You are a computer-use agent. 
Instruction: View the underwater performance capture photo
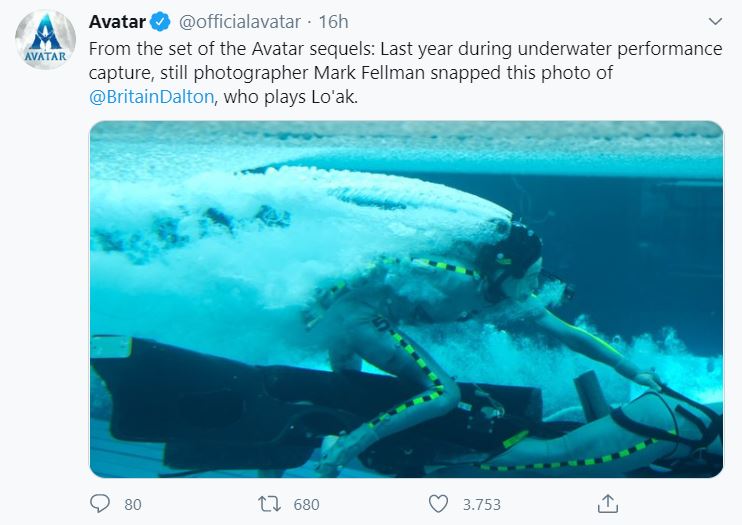[x=406, y=299]
